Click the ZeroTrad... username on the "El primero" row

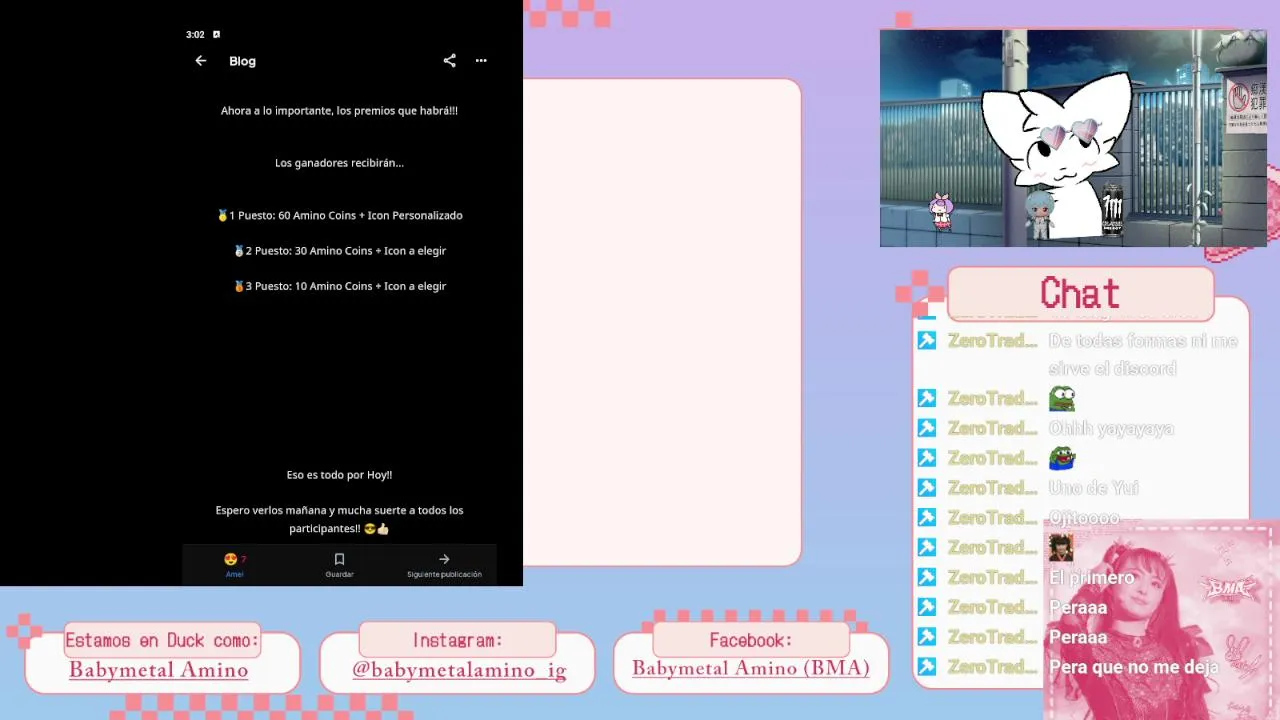click(x=993, y=577)
